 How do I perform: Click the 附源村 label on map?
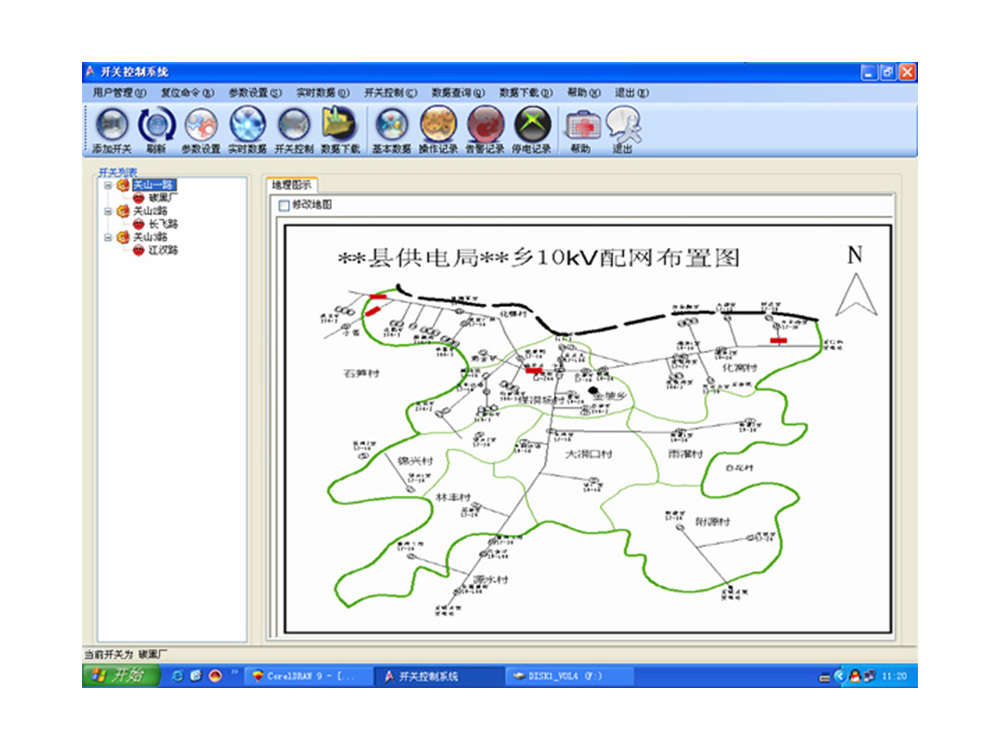click(712, 522)
